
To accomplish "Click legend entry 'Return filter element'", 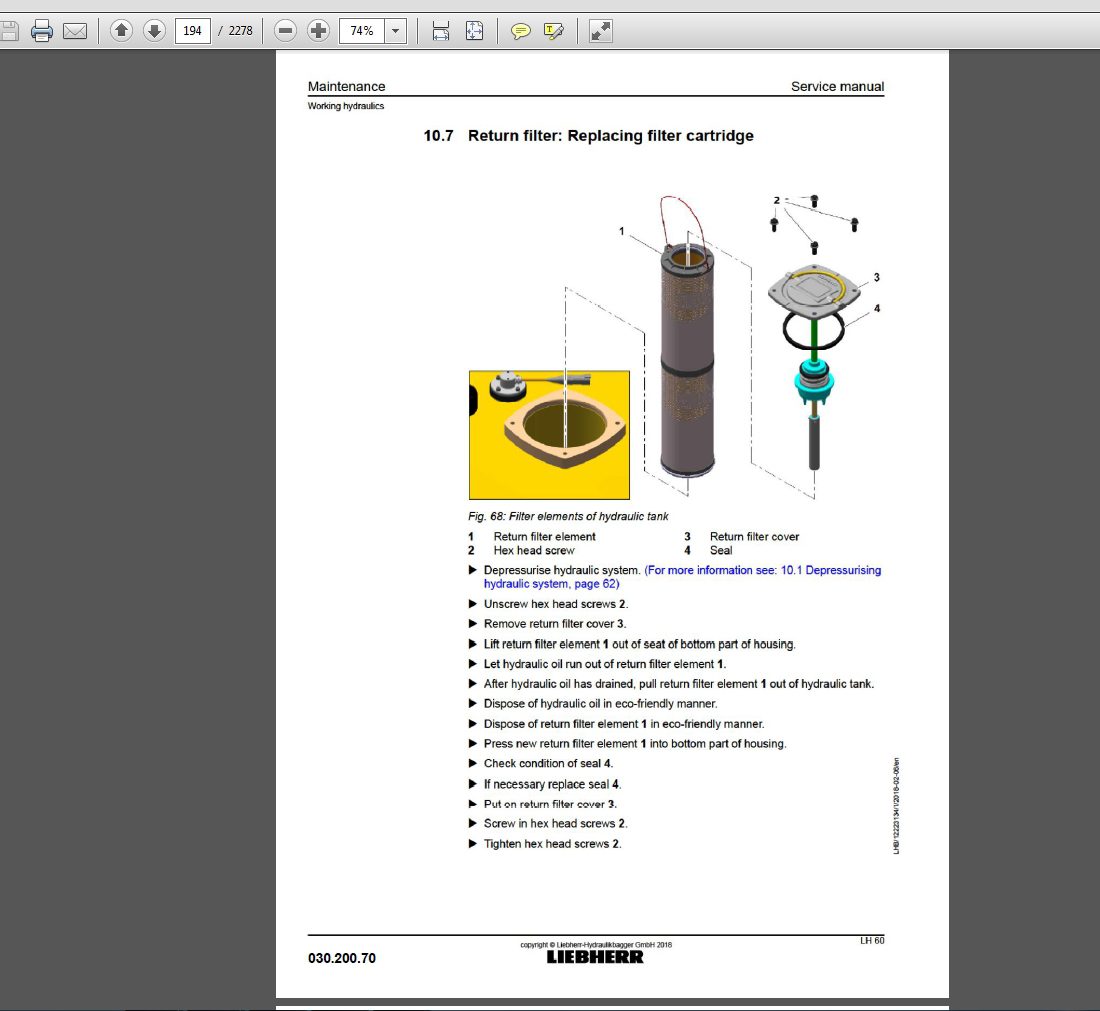I will pos(544,537).
